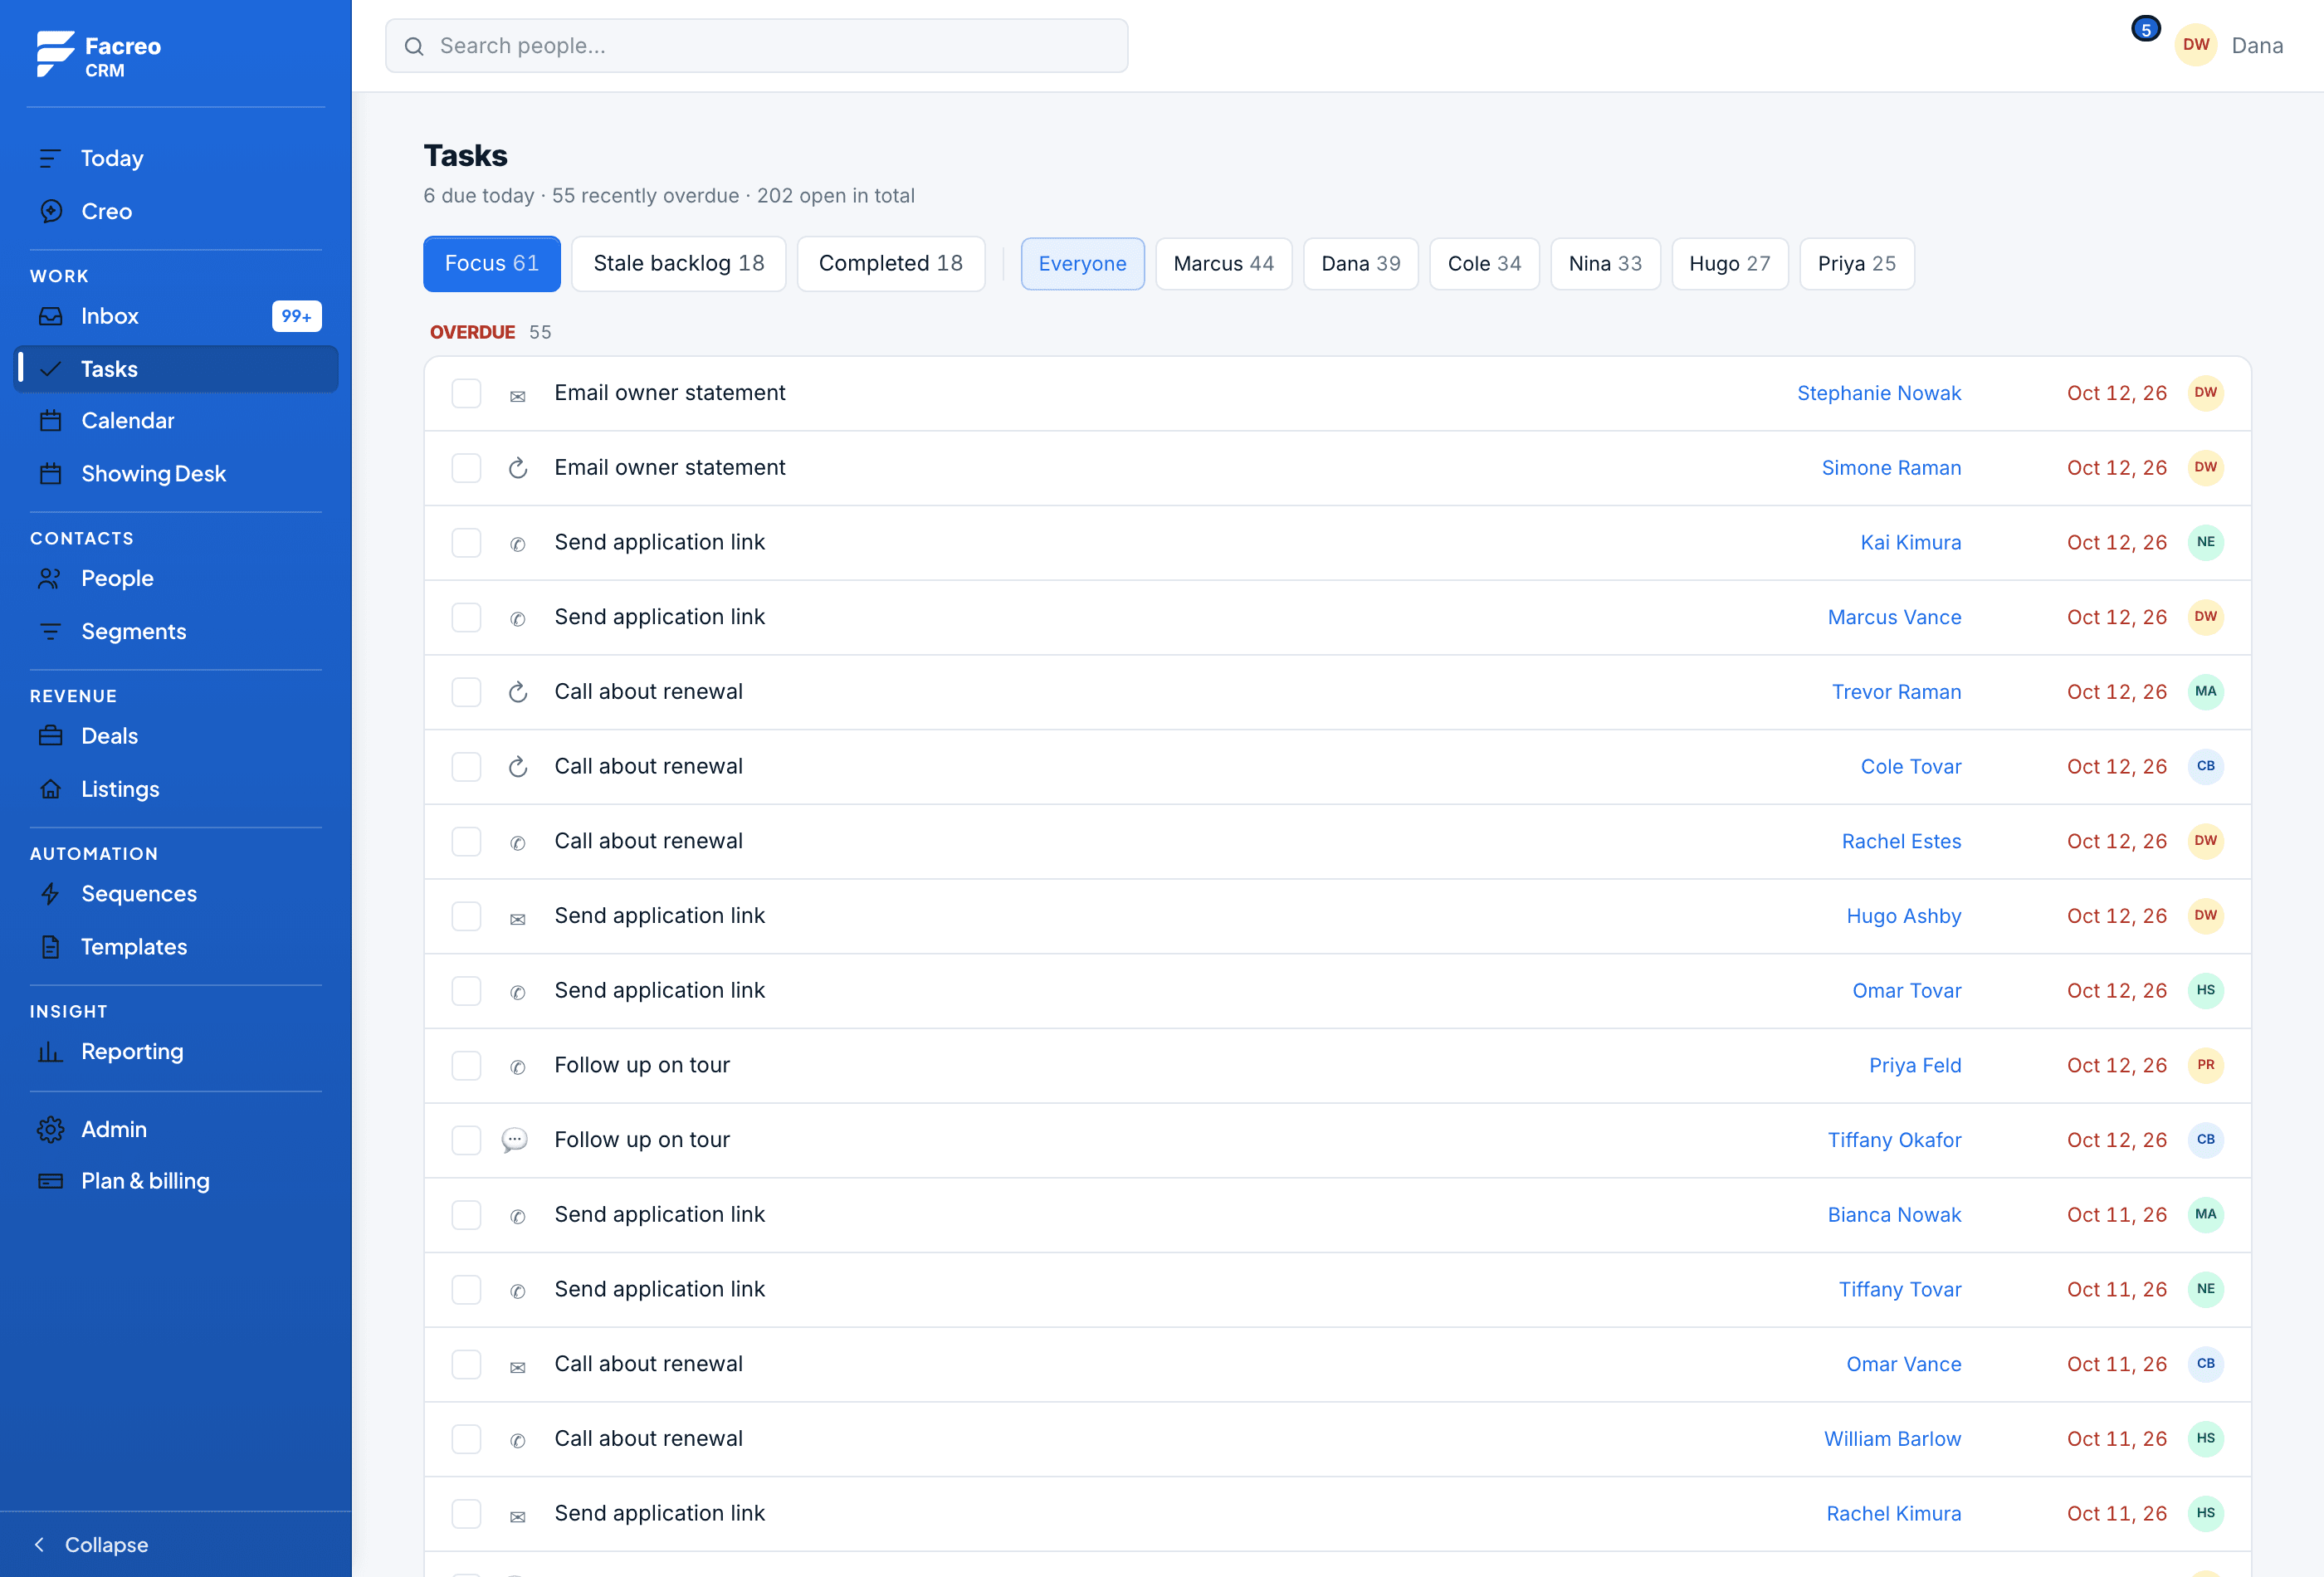Screen dimensions: 2324x1577
Task: Click the Search people field
Action: (x=757, y=46)
